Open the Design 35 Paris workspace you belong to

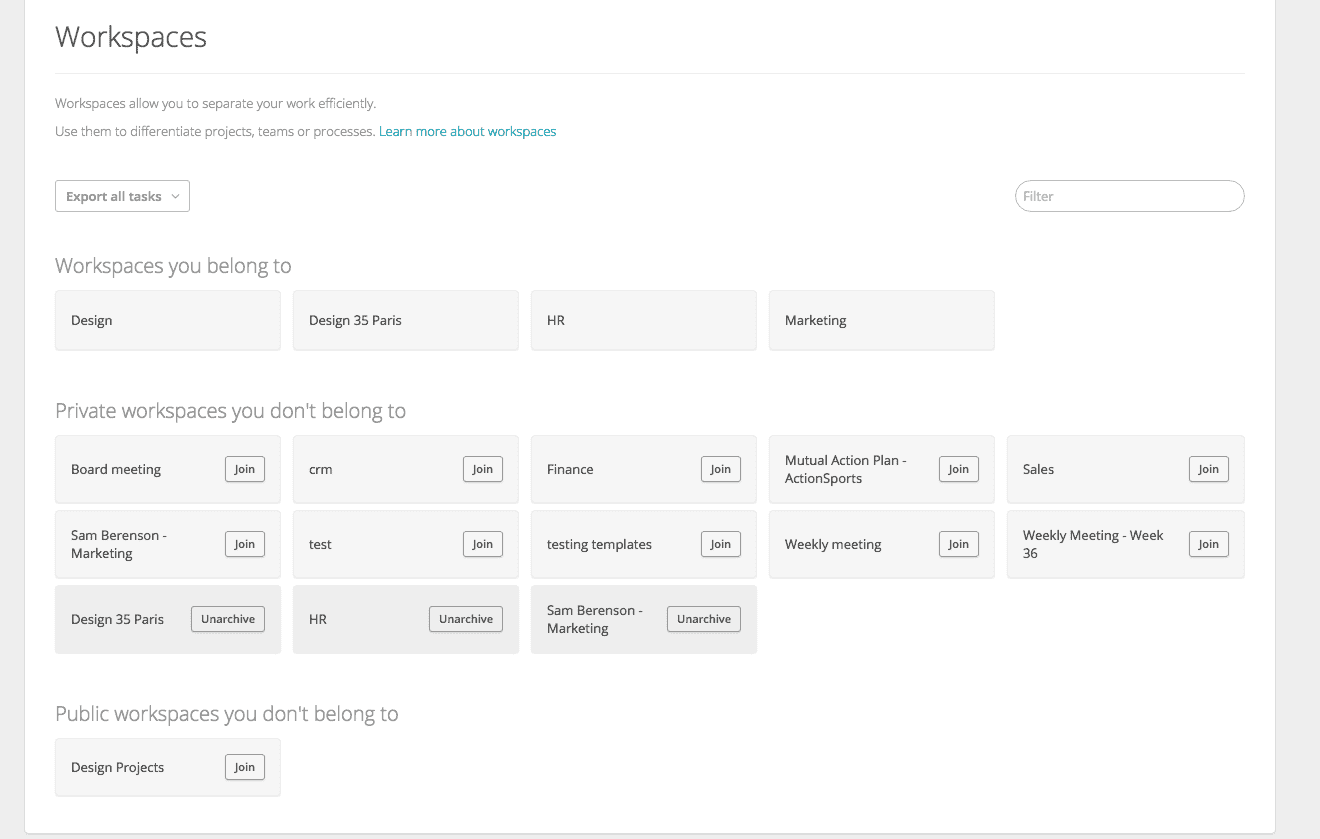(x=405, y=320)
